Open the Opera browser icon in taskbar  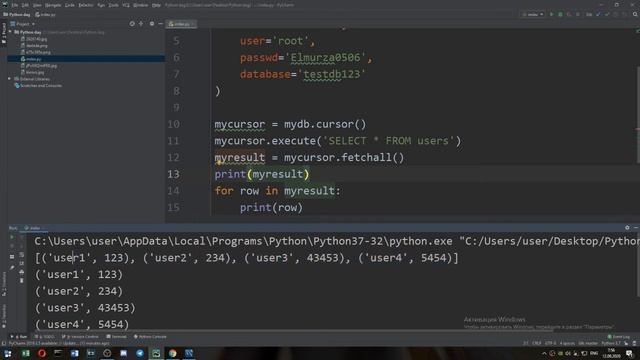[42, 353]
